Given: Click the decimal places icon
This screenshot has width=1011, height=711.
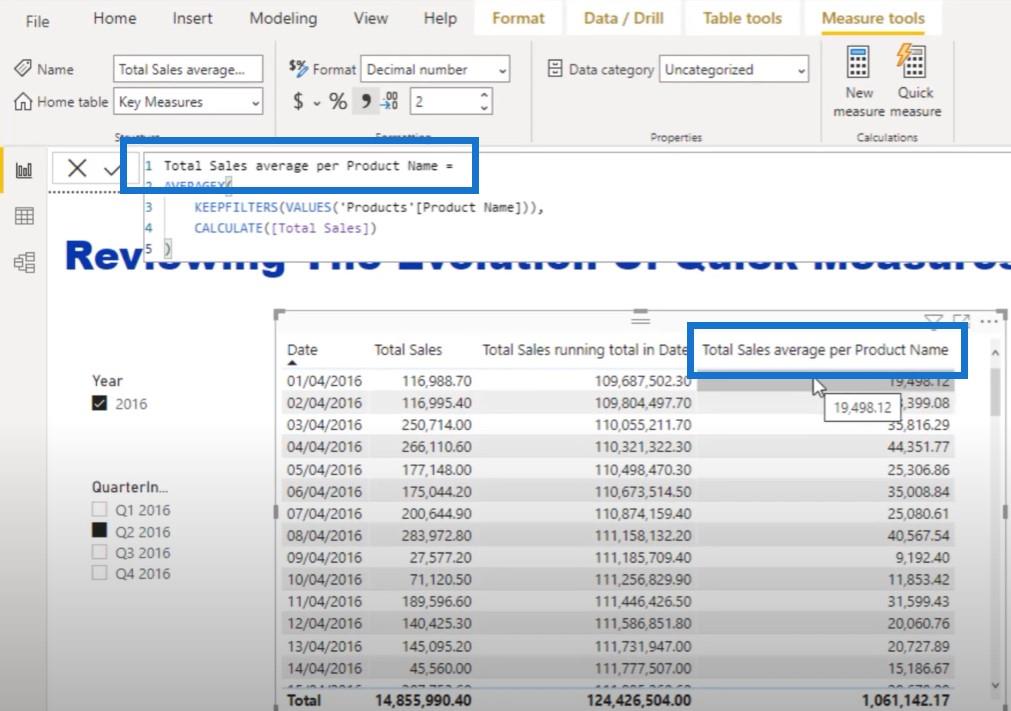Looking at the screenshot, I should click(x=389, y=101).
